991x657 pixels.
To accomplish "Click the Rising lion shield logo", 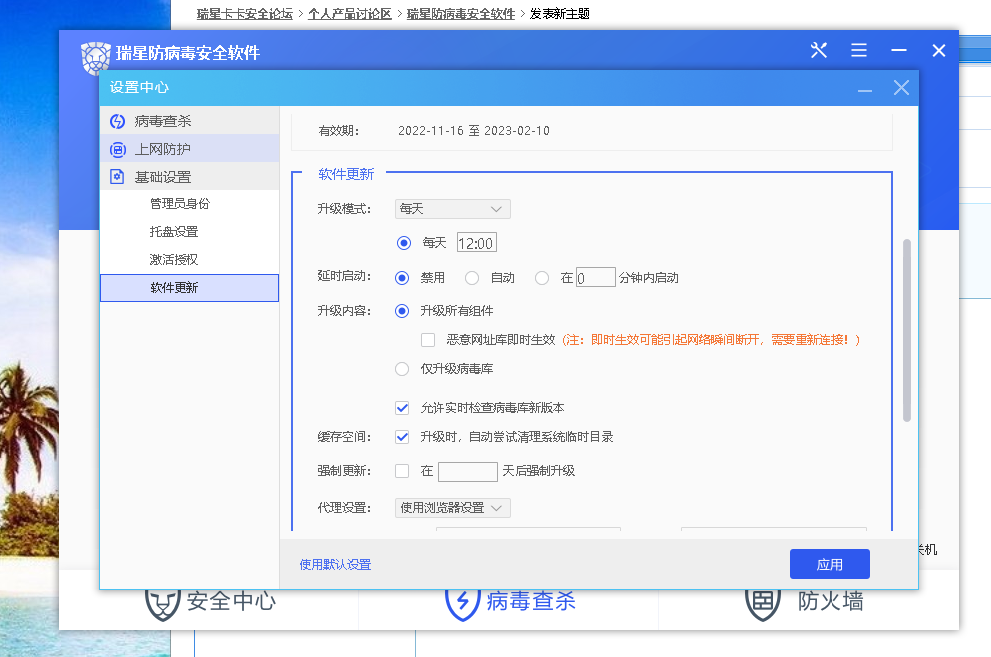I will pos(95,57).
